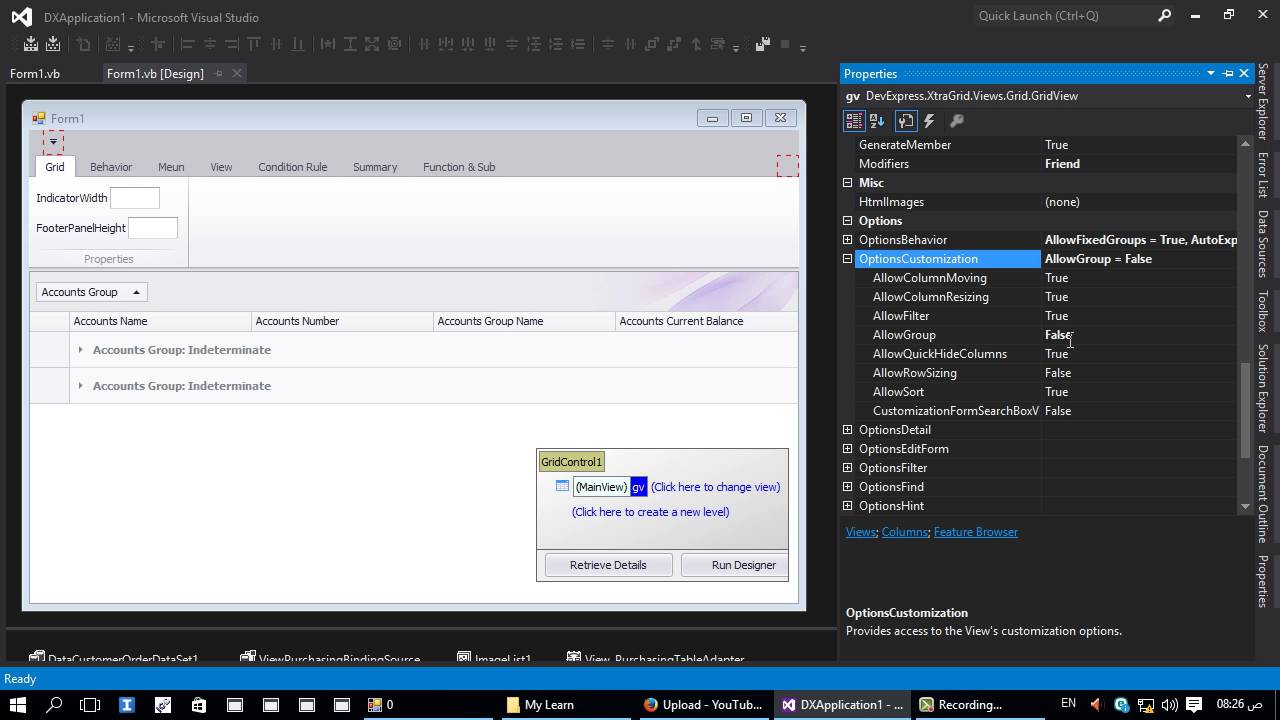Open the Feature Browser link

point(975,532)
